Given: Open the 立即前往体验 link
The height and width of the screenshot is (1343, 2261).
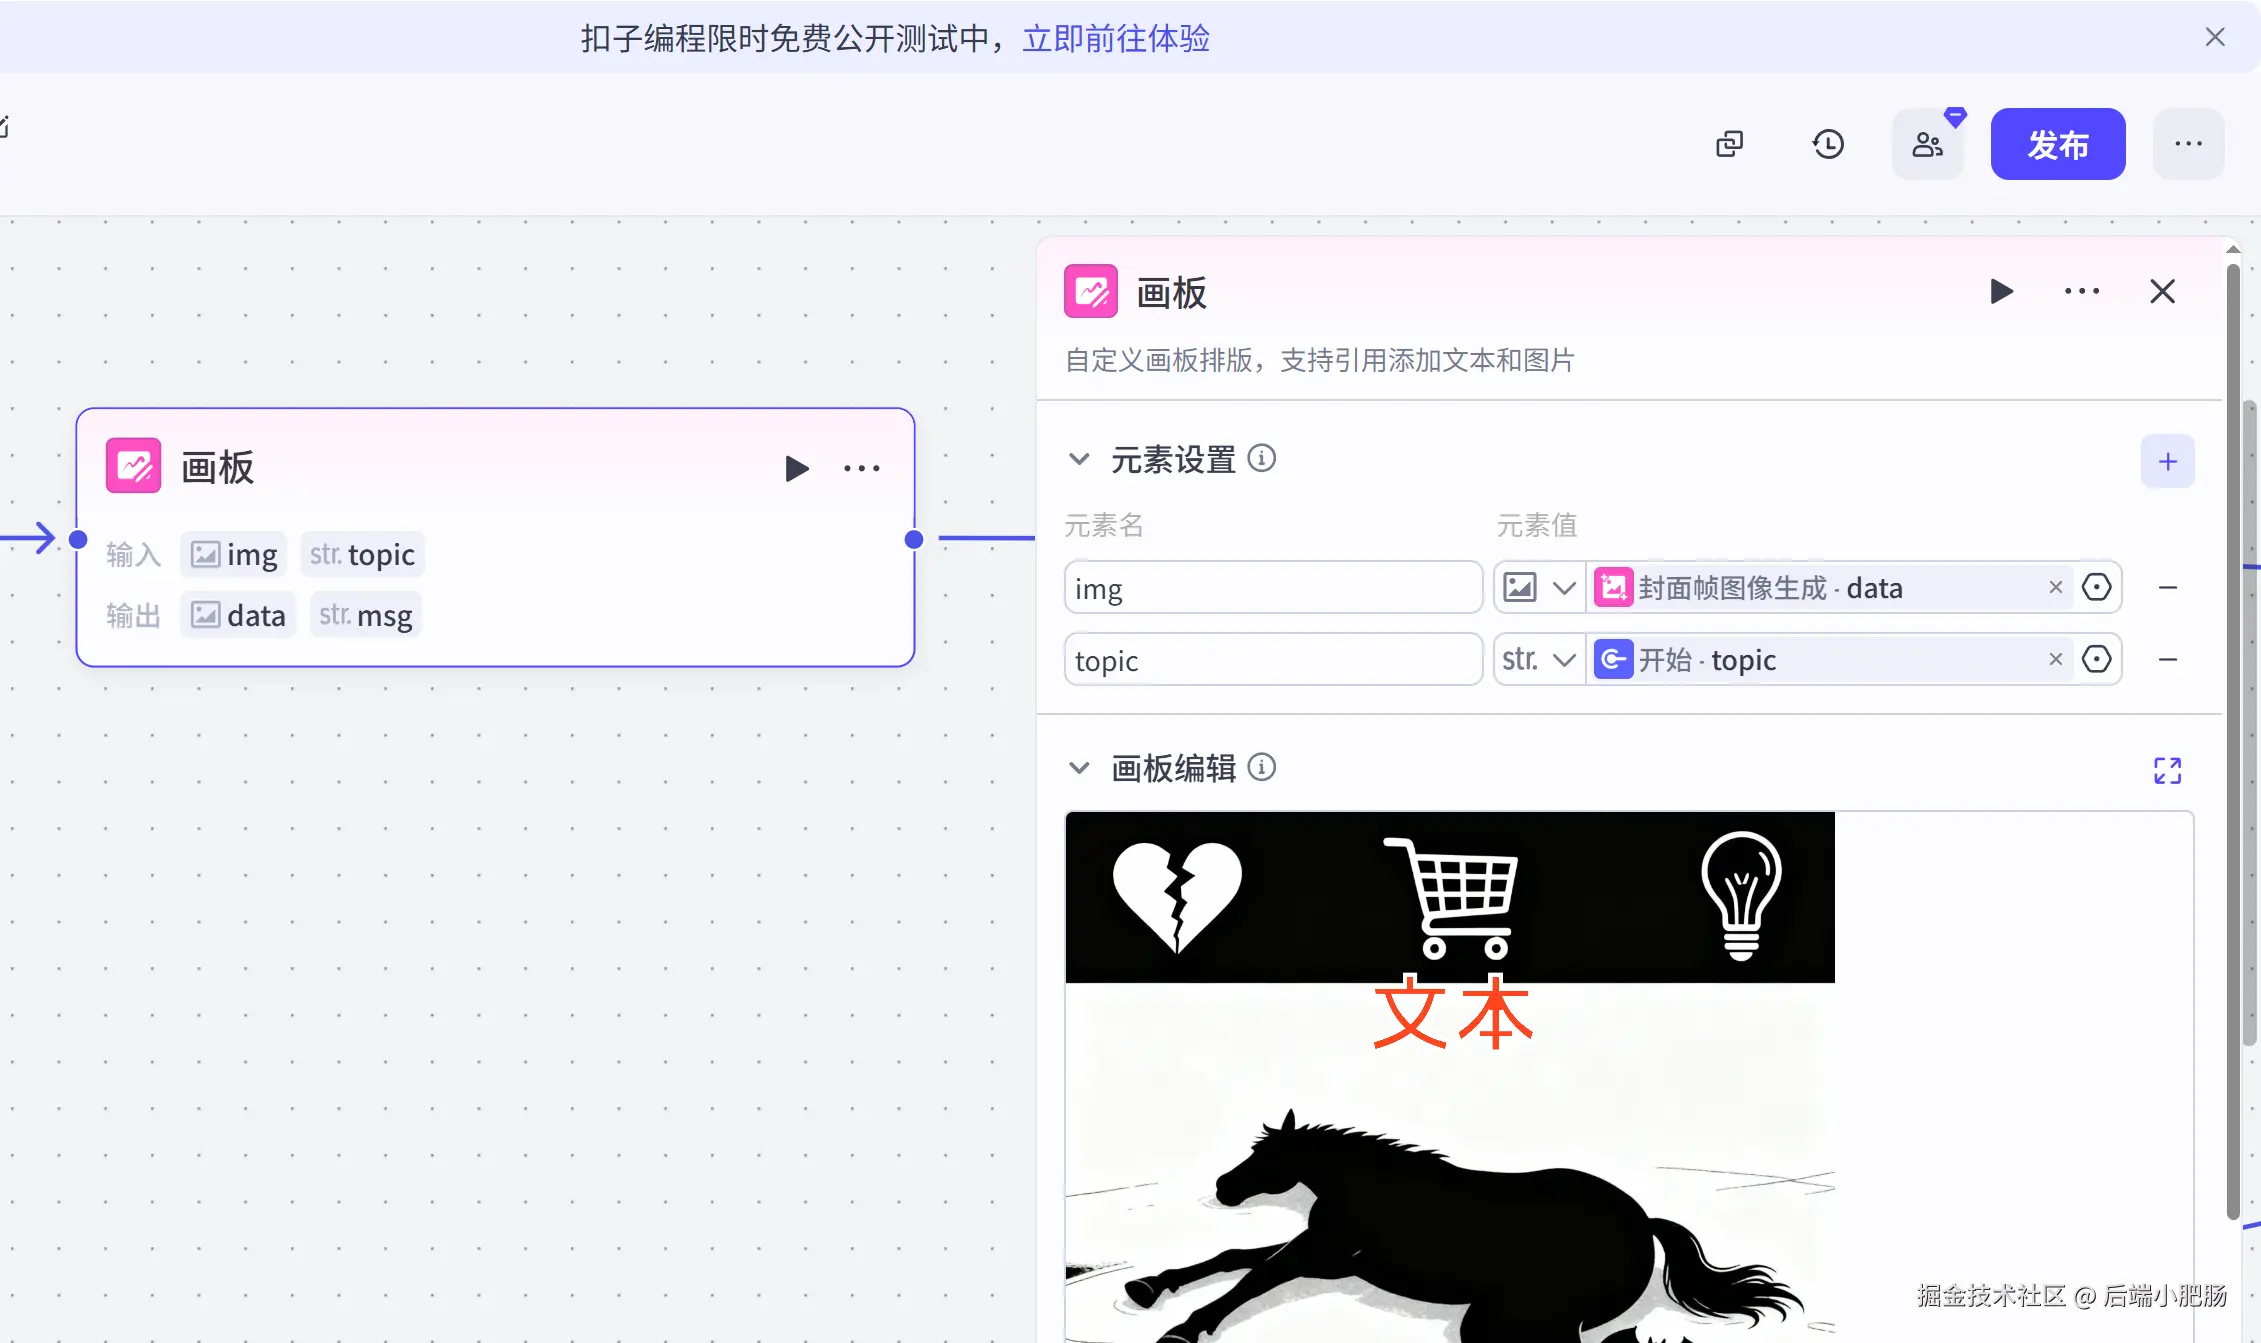Looking at the screenshot, I should click(x=1116, y=38).
